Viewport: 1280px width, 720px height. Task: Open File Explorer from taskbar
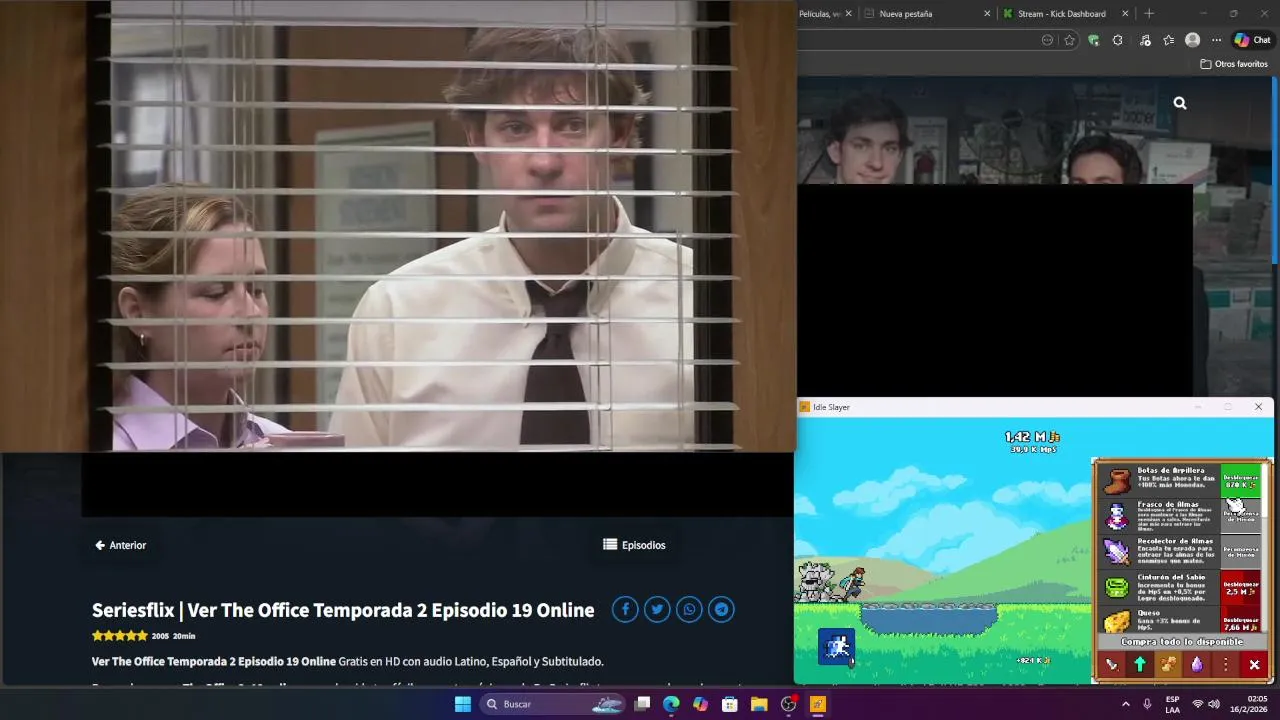click(759, 704)
